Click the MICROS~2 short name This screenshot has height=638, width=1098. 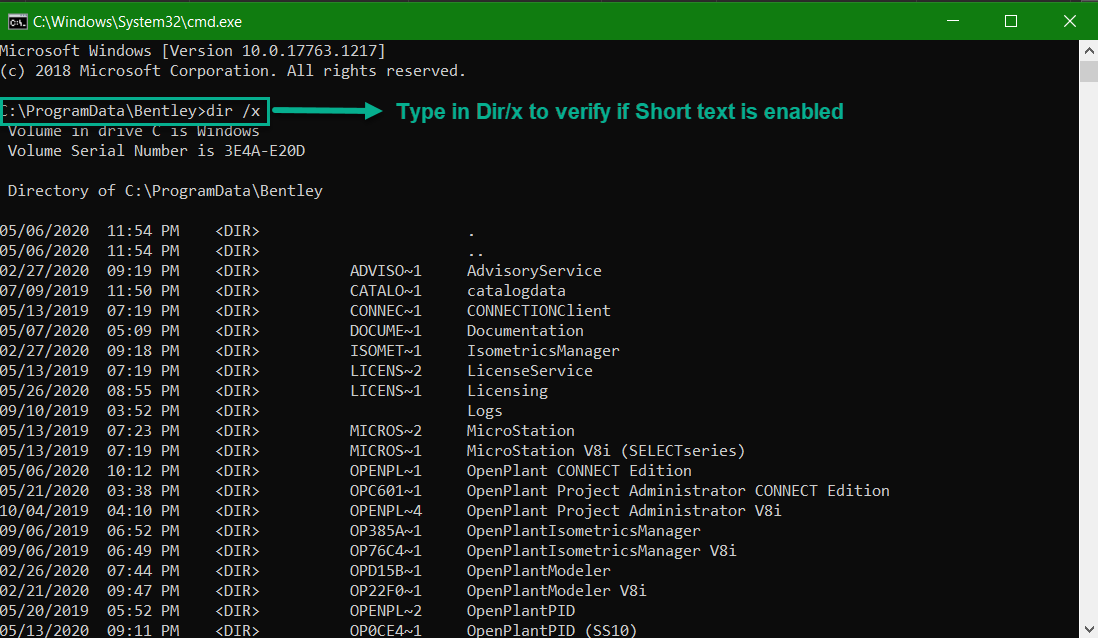[386, 431]
